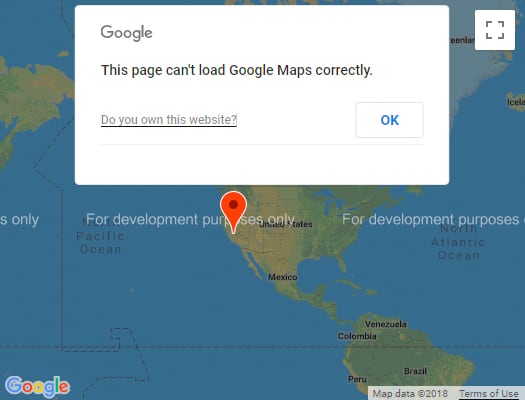Click the "can't load Google Maps correctly" message

[237, 70]
